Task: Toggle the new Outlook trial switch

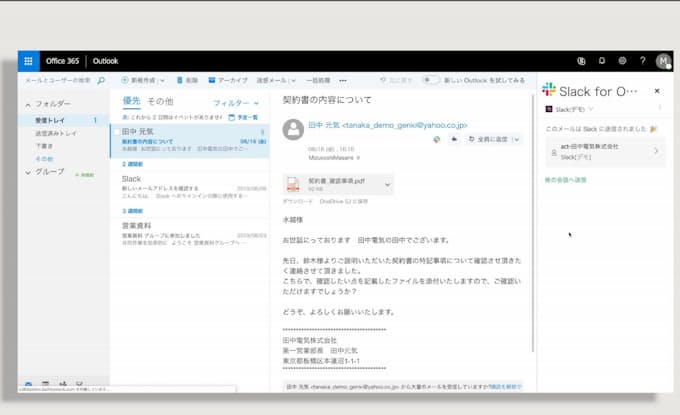Action: [x=432, y=80]
